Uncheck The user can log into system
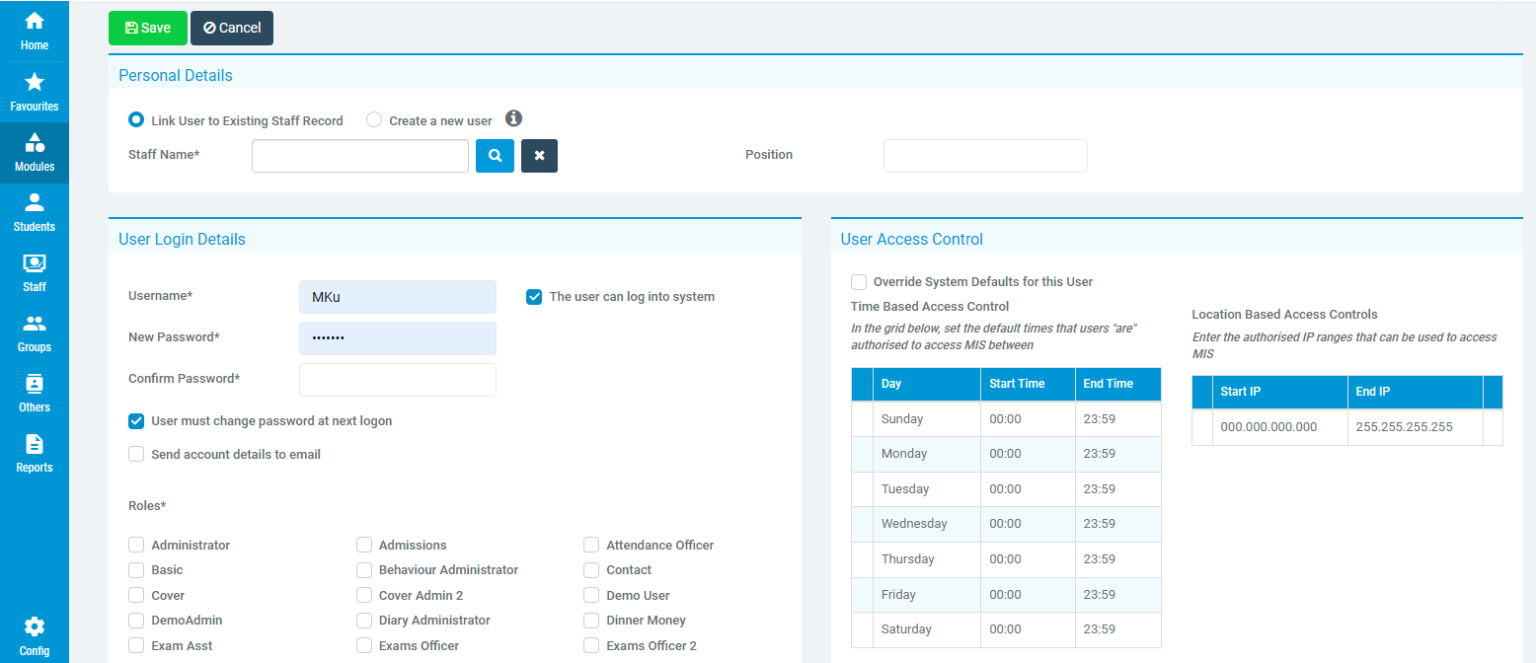This screenshot has width=1536, height=663. coord(533,296)
